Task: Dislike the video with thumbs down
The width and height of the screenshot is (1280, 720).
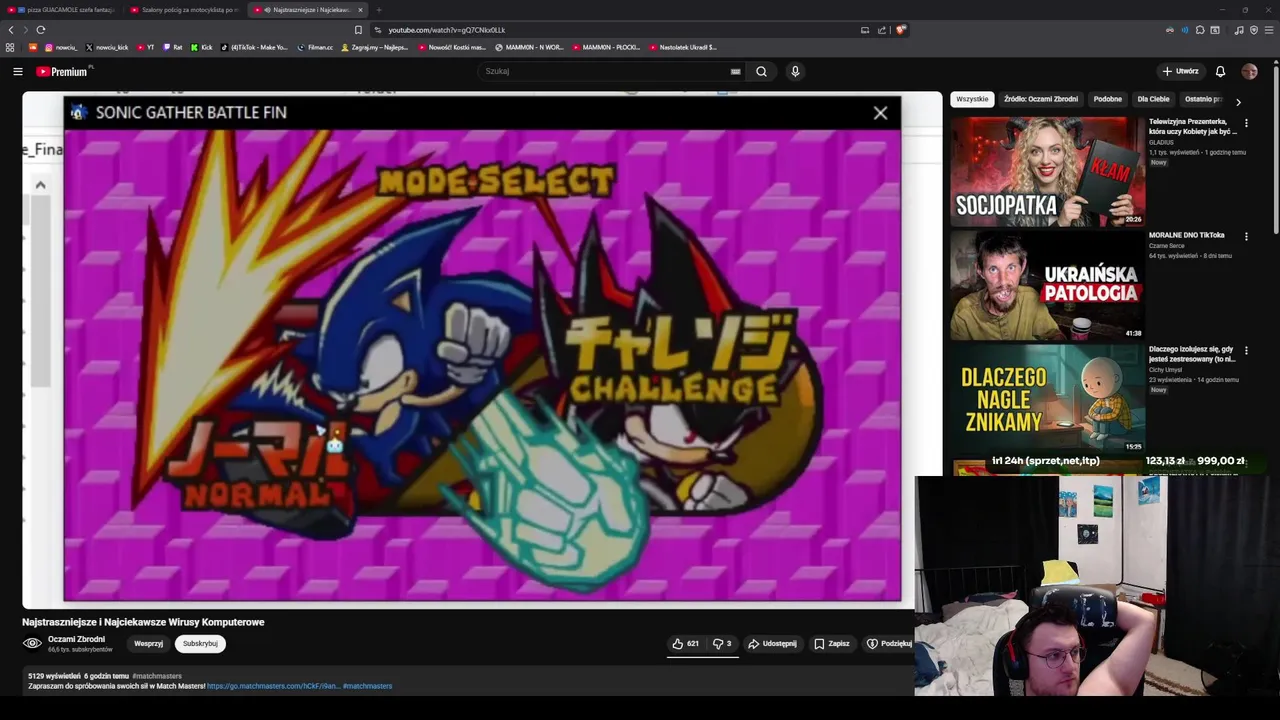Action: click(x=722, y=644)
